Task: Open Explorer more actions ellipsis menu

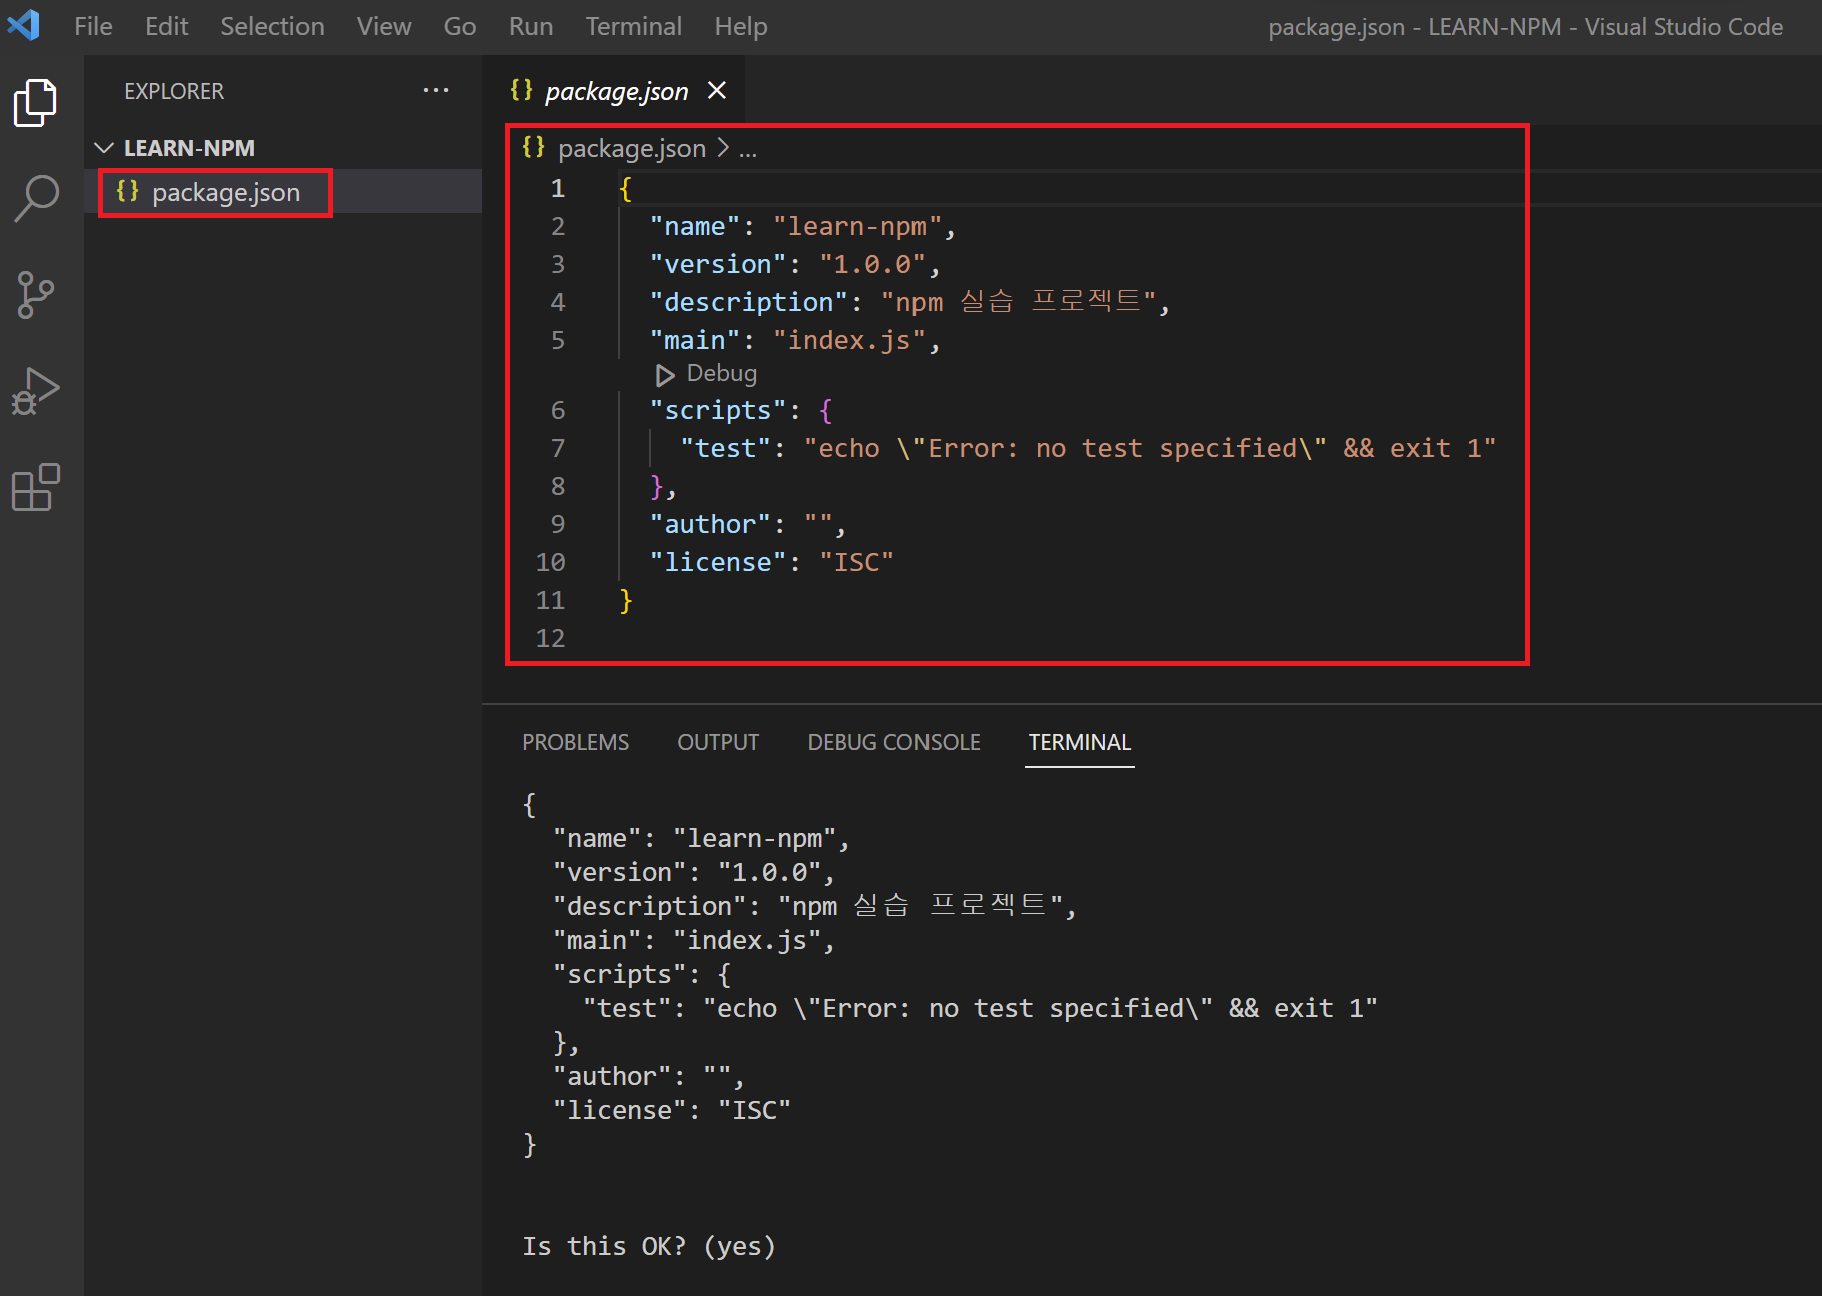Action: [x=436, y=90]
